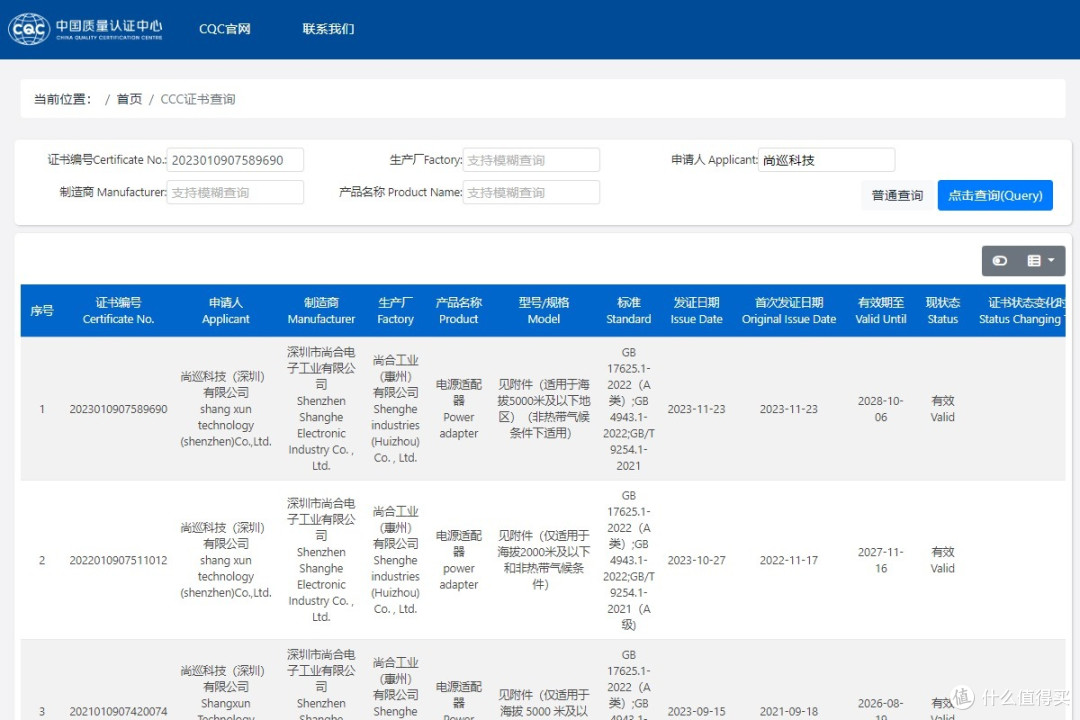This screenshot has width=1080, height=720.
Task: Select row 1 applicant 尚巡科技 cell
Action: 226,409
